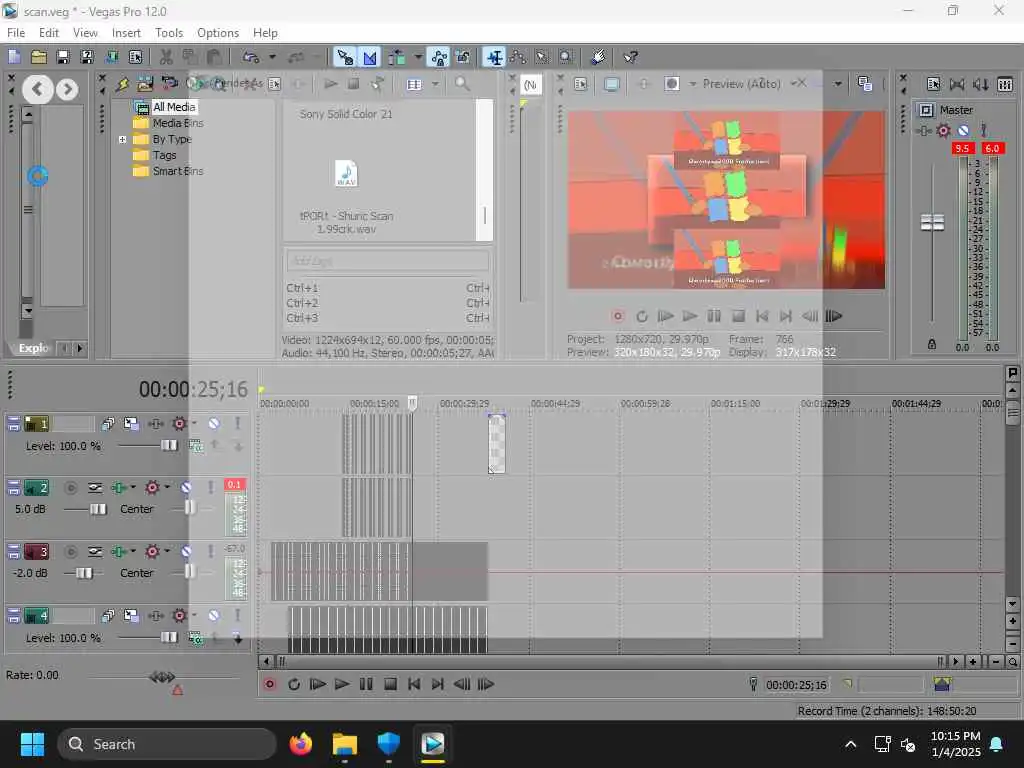Screen dimensions: 1024x768
Task: Go back with the Explorer back arrow
Action: click(x=38, y=89)
